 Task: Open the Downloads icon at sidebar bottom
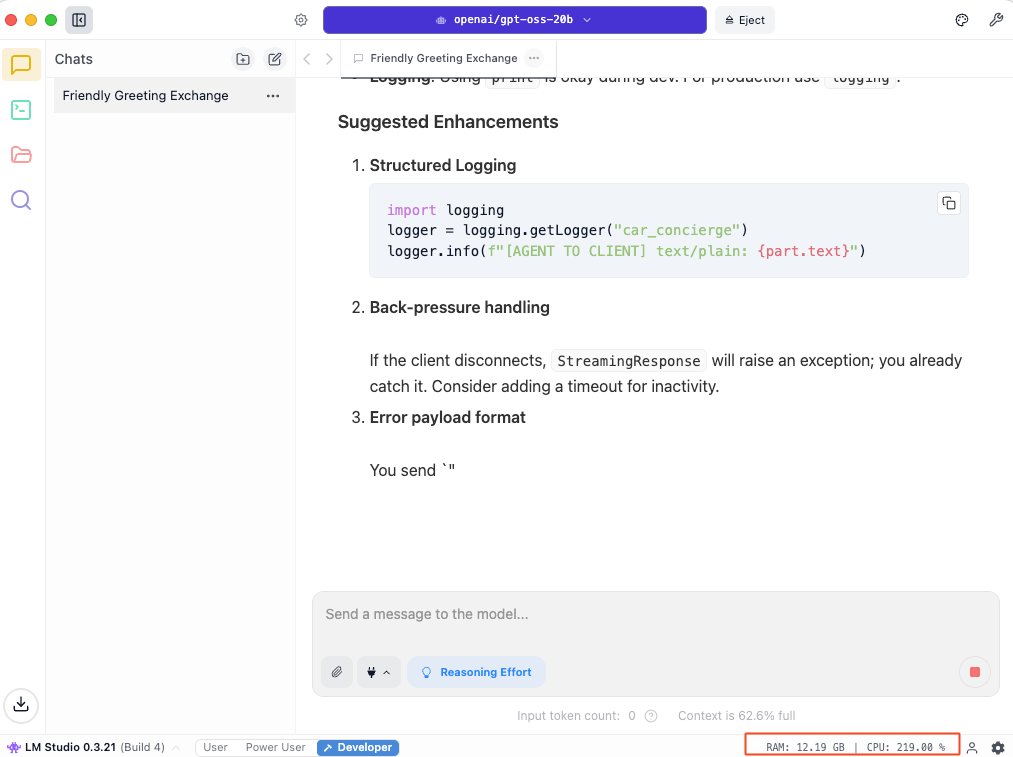coord(21,705)
